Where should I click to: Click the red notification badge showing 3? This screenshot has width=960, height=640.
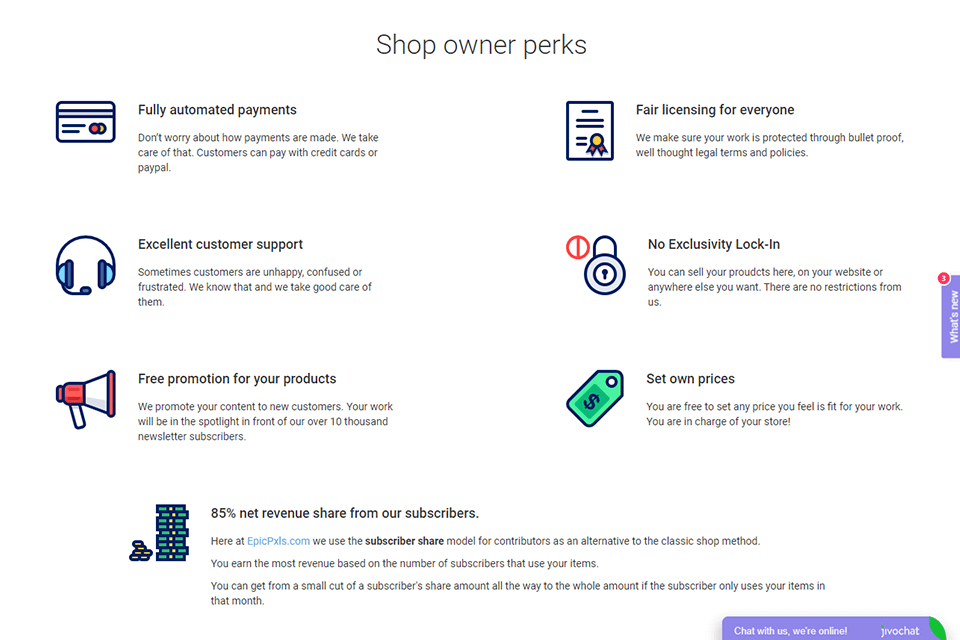click(943, 278)
